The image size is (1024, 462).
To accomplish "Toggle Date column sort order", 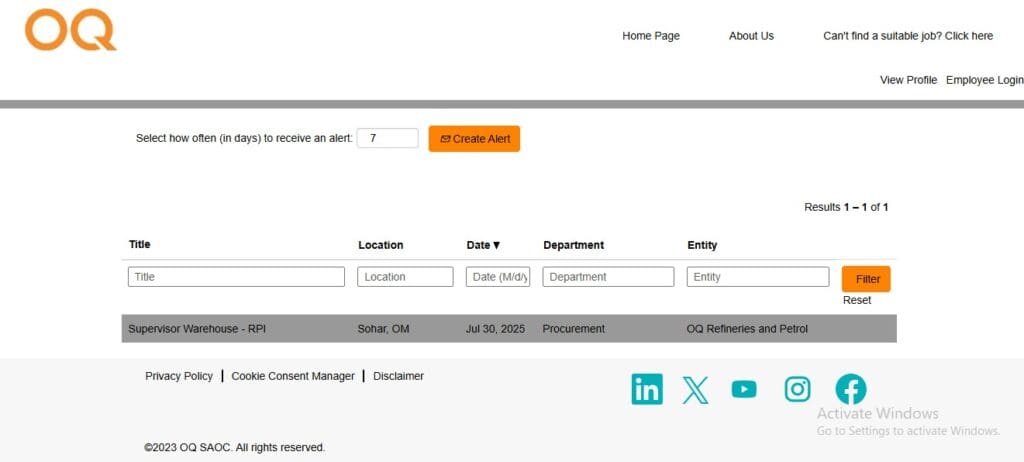I will click(x=483, y=245).
